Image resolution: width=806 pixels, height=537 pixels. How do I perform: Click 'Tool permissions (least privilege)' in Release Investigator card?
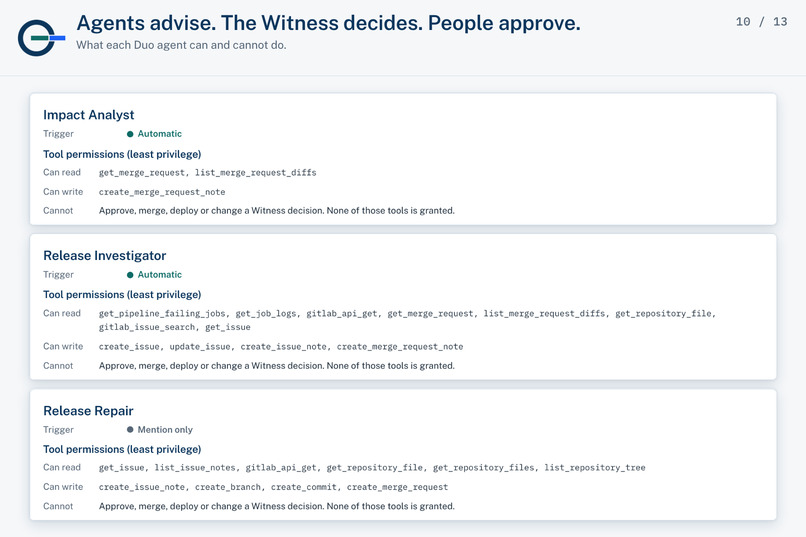coord(122,294)
